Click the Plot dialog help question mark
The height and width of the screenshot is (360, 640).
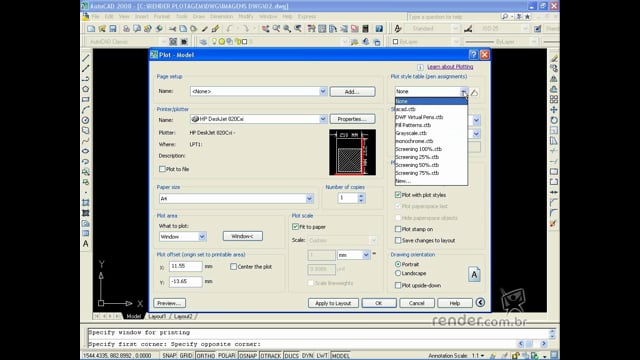pyautogui.click(x=473, y=55)
